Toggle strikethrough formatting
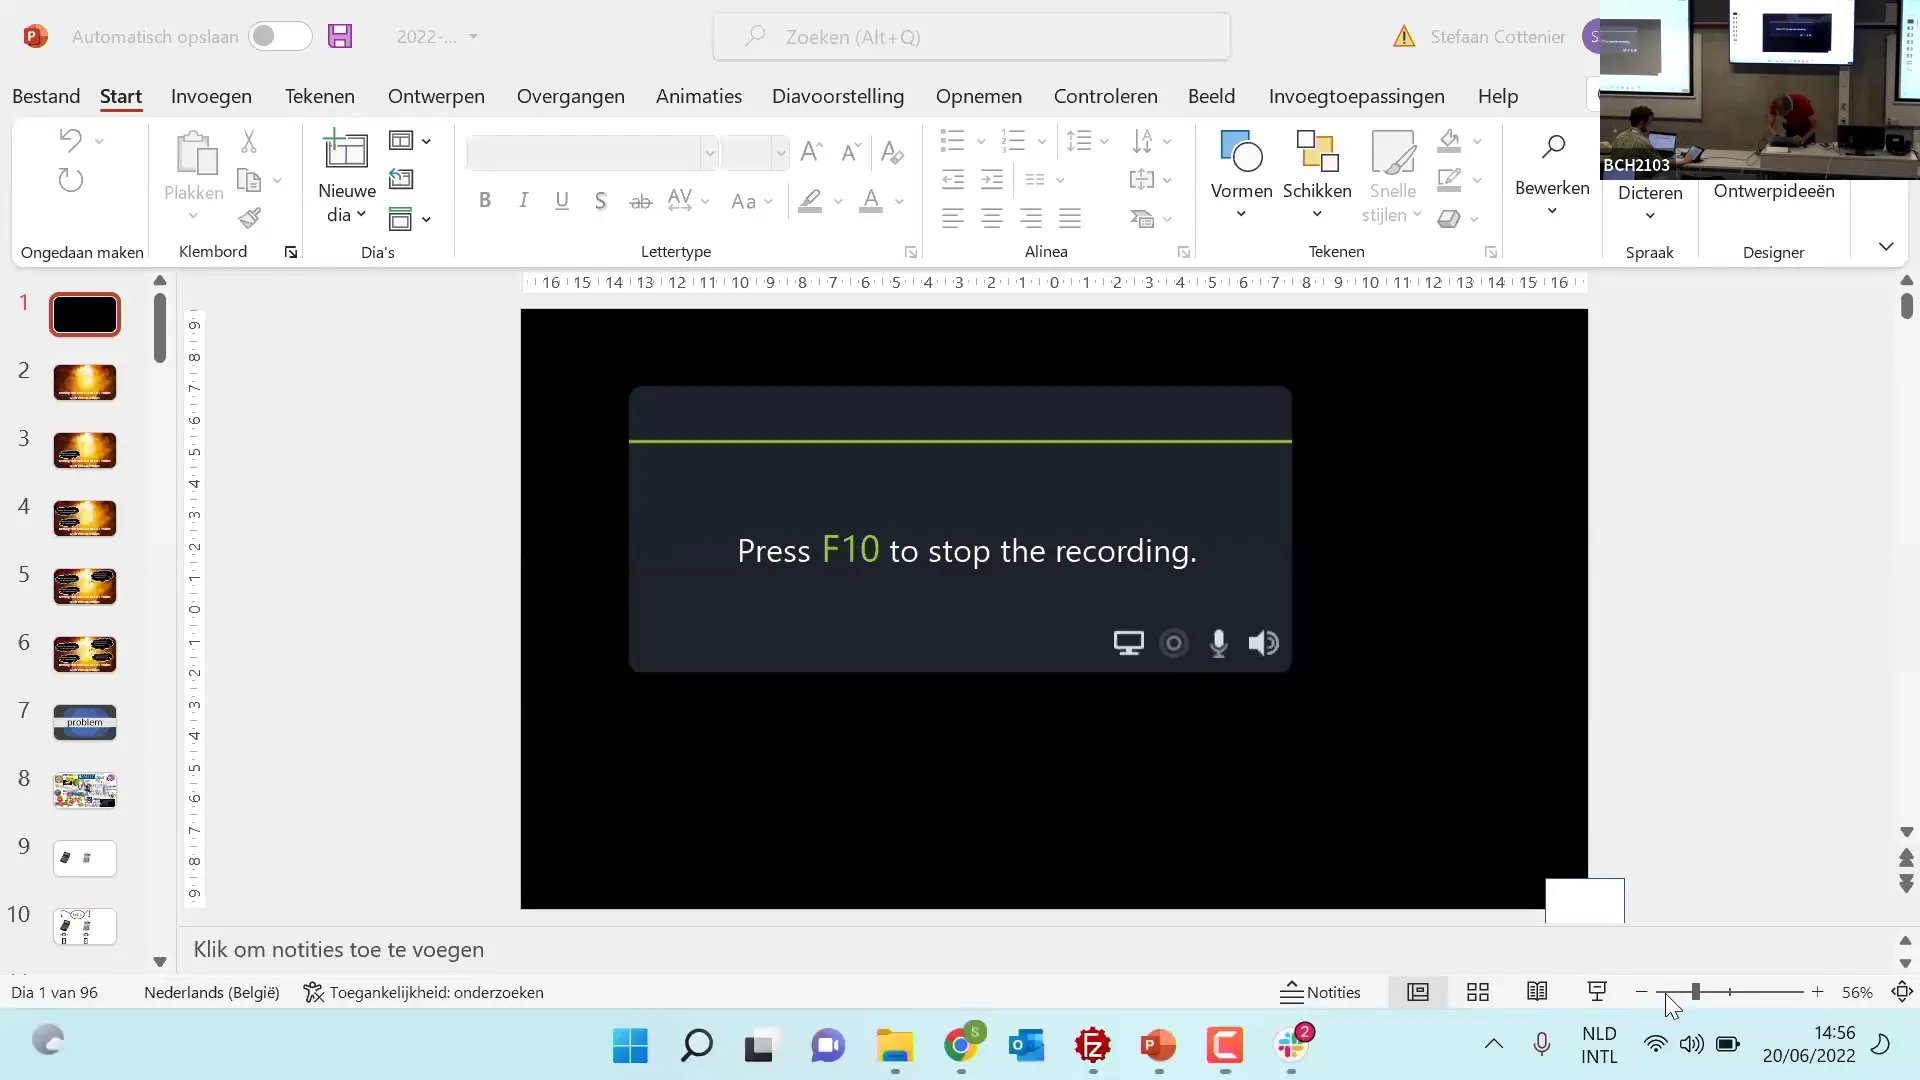Screen dimensions: 1920x1080 [x=640, y=202]
